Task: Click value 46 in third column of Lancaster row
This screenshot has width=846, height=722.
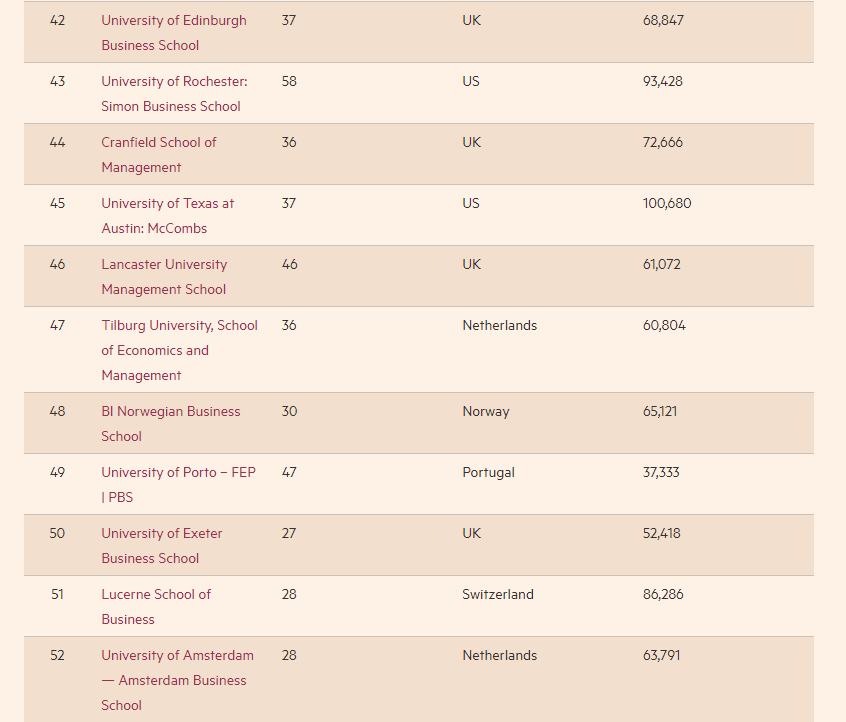Action: tap(290, 264)
